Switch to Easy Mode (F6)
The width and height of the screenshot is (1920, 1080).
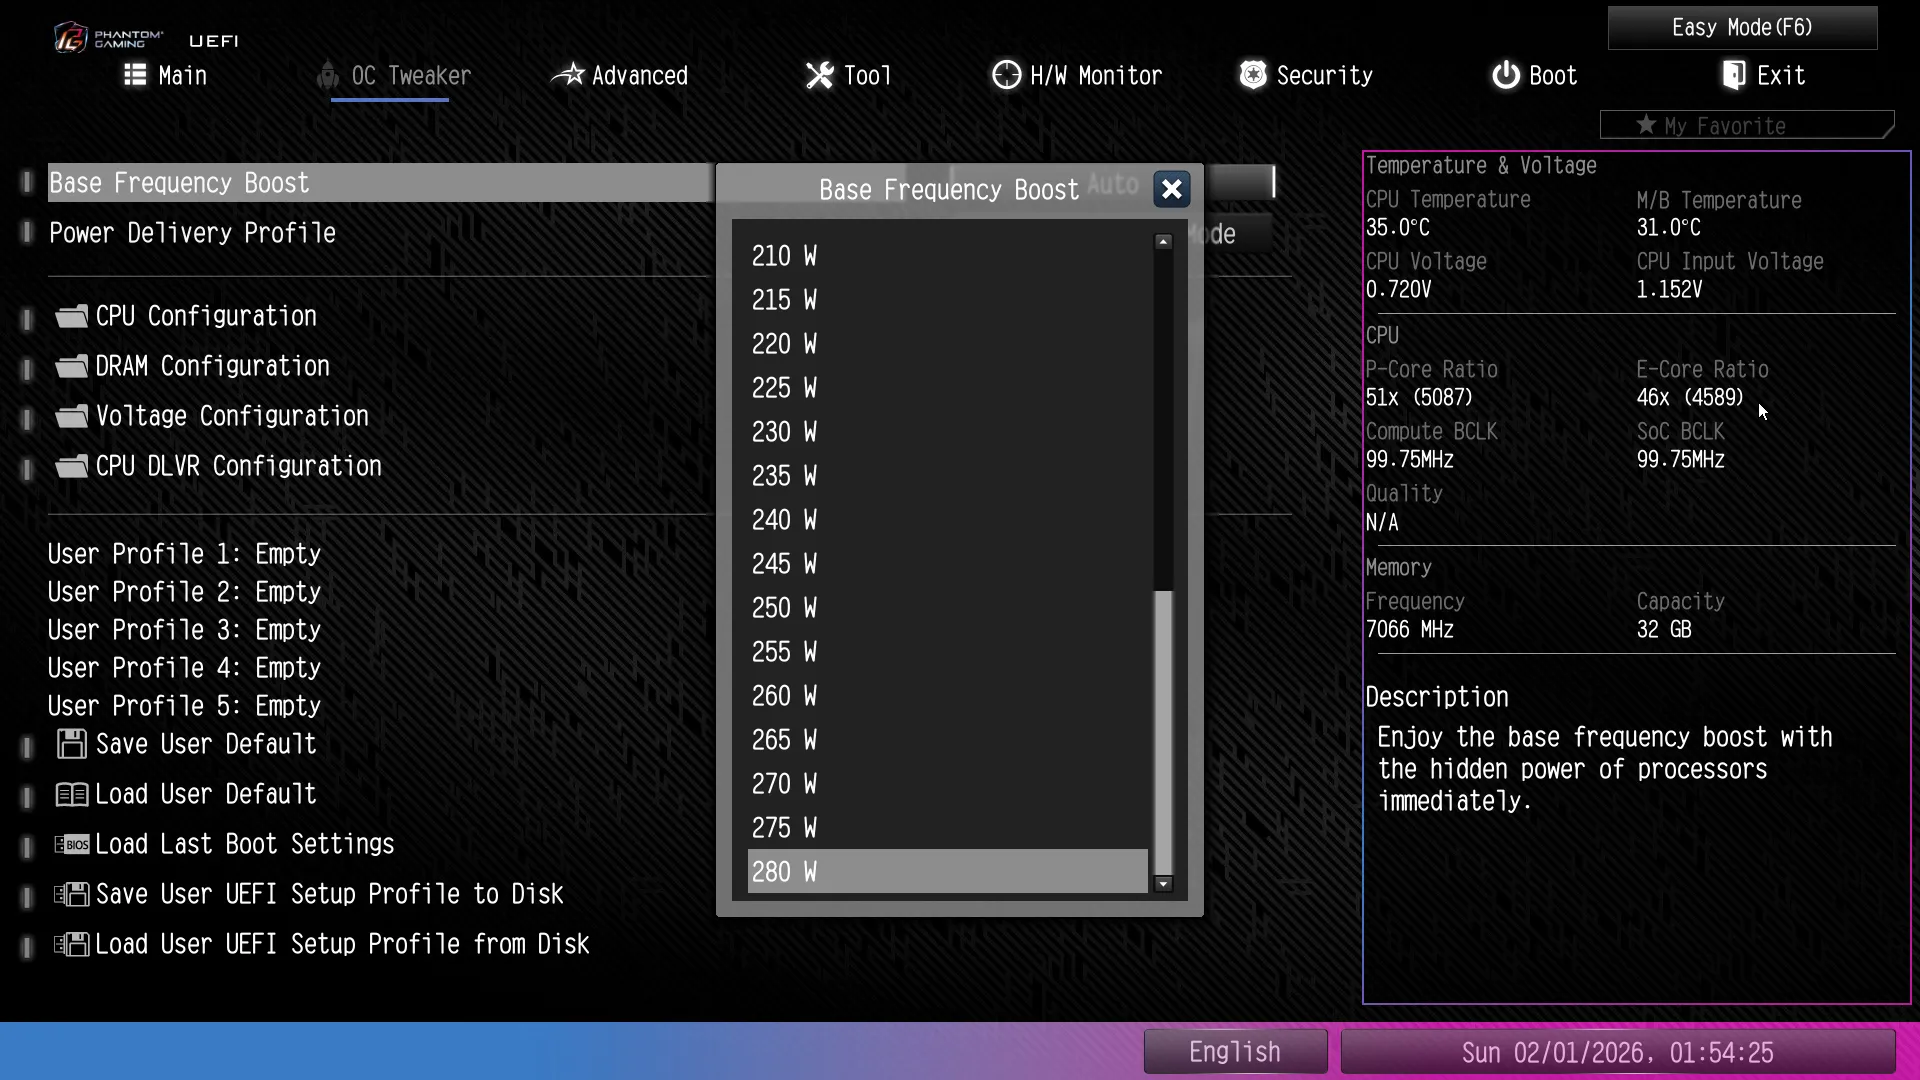(1742, 28)
